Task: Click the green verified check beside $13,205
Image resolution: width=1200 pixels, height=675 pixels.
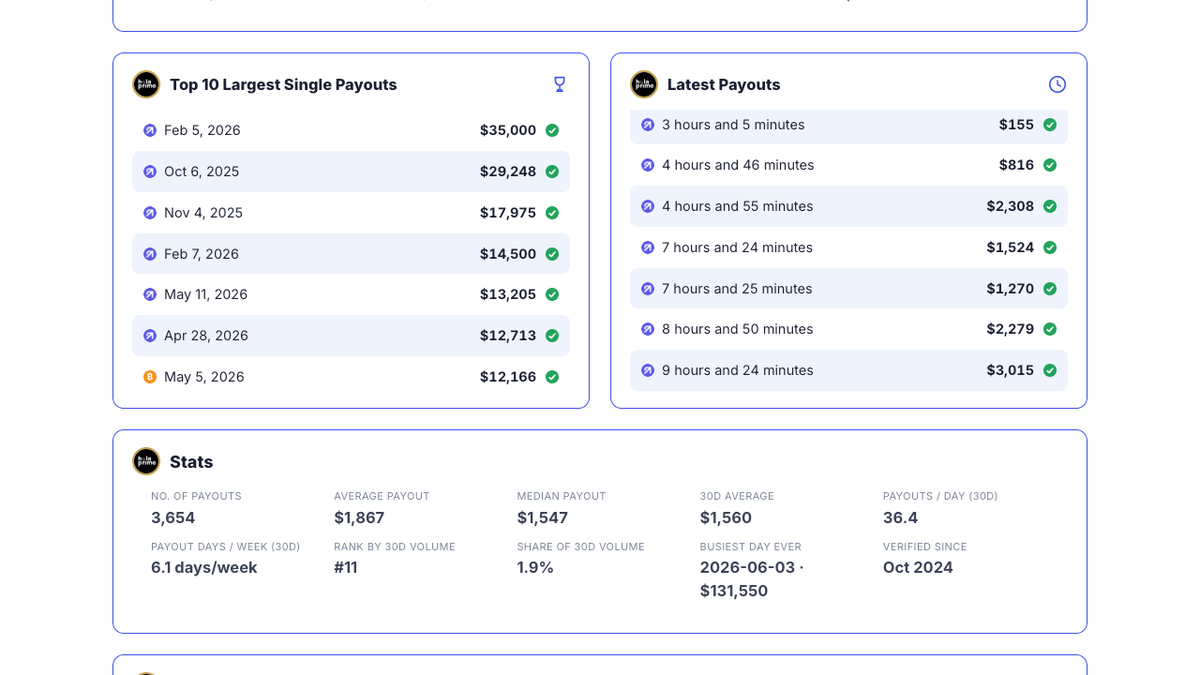Action: pyautogui.click(x=552, y=294)
